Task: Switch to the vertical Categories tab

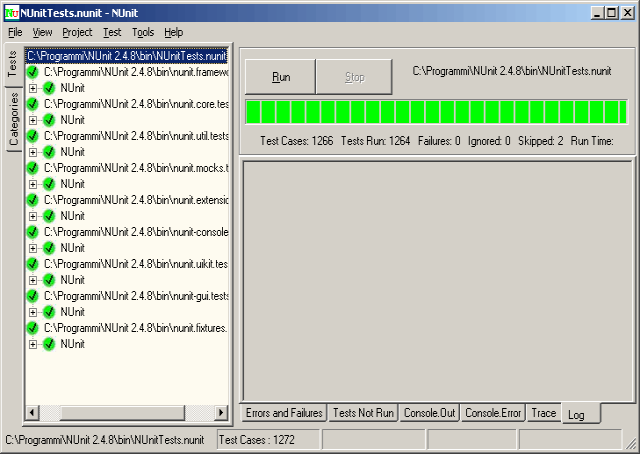Action: tap(14, 119)
